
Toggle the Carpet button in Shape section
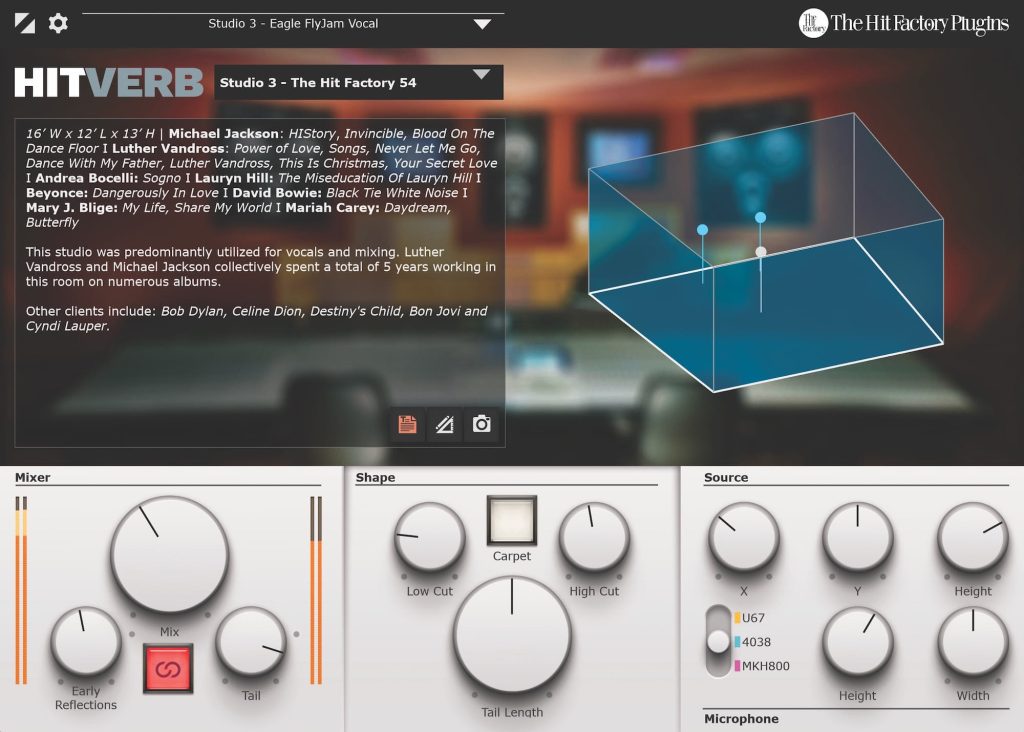(512, 519)
